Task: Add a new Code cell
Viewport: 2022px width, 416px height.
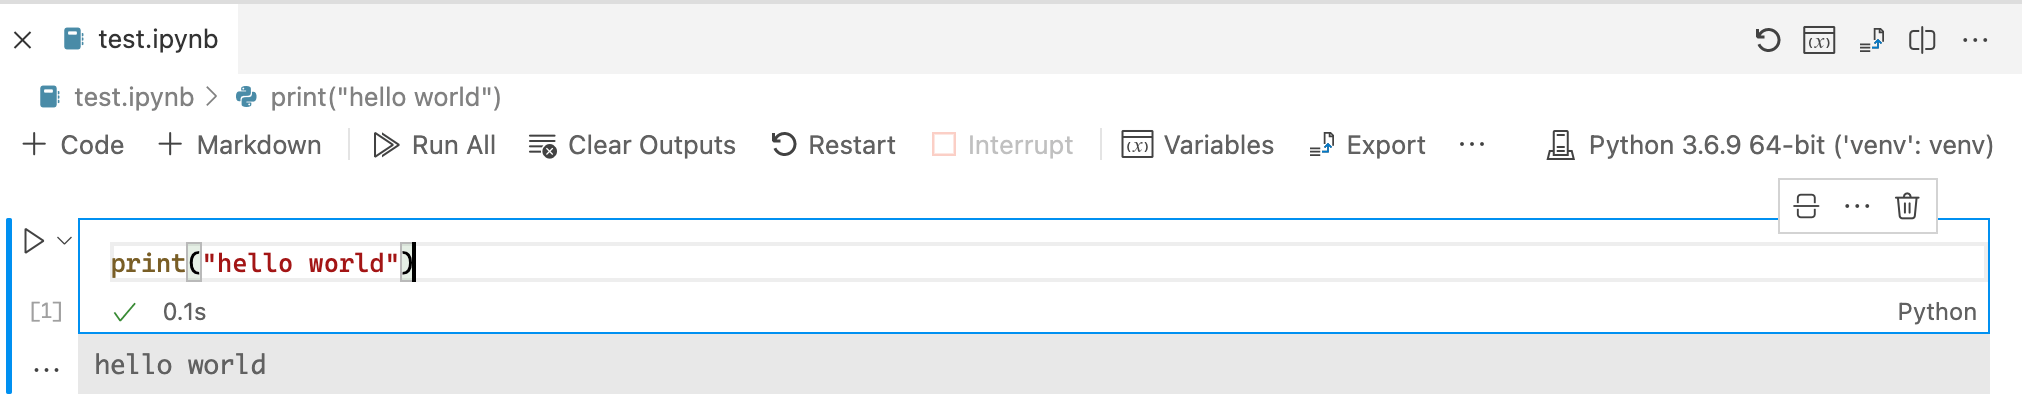Action: [73, 145]
